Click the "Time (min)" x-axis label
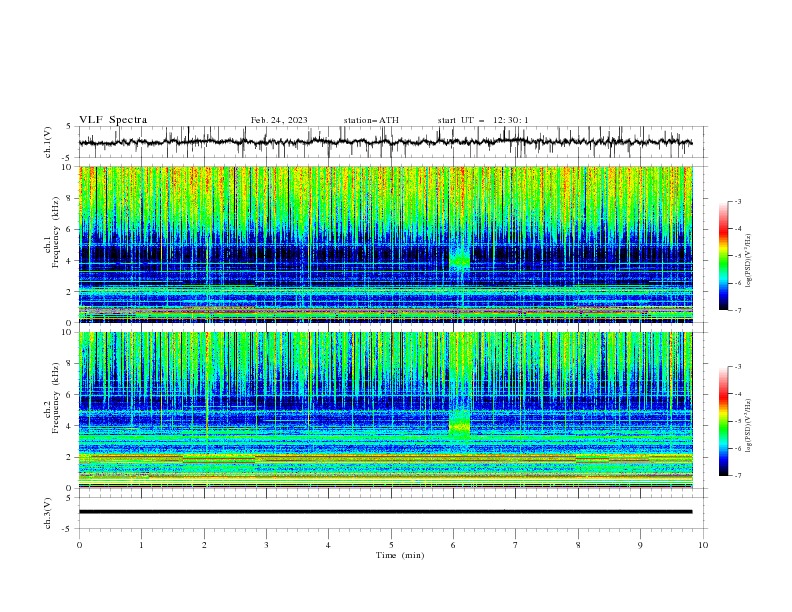Viewport: 792px width, 612px height. (x=400, y=555)
